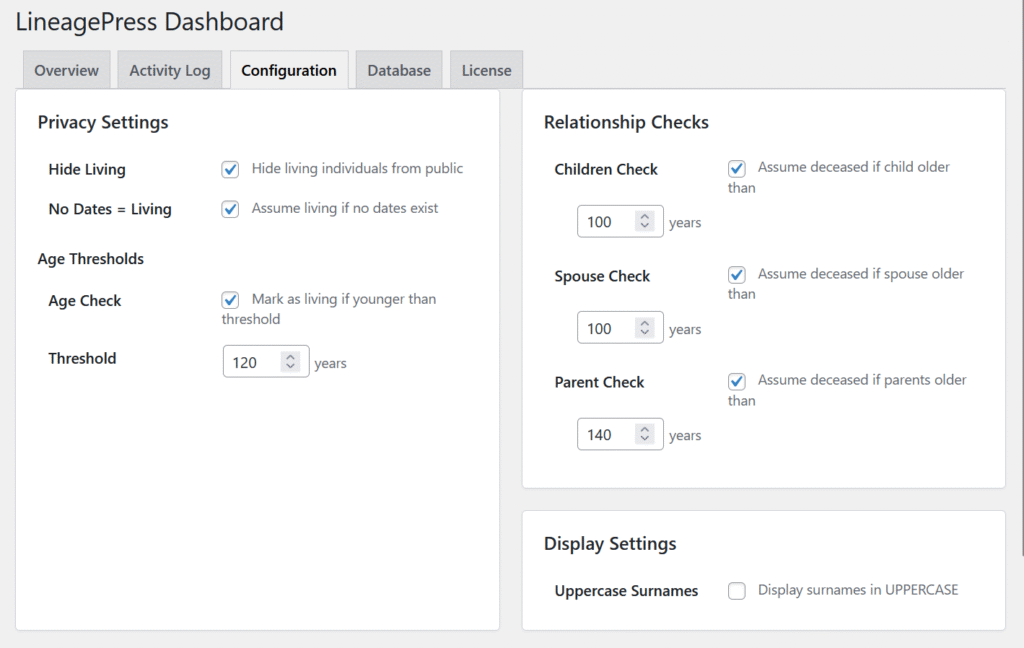Click the Threshold field's up arrow
This screenshot has height=648, width=1024.
pyautogui.click(x=291, y=357)
